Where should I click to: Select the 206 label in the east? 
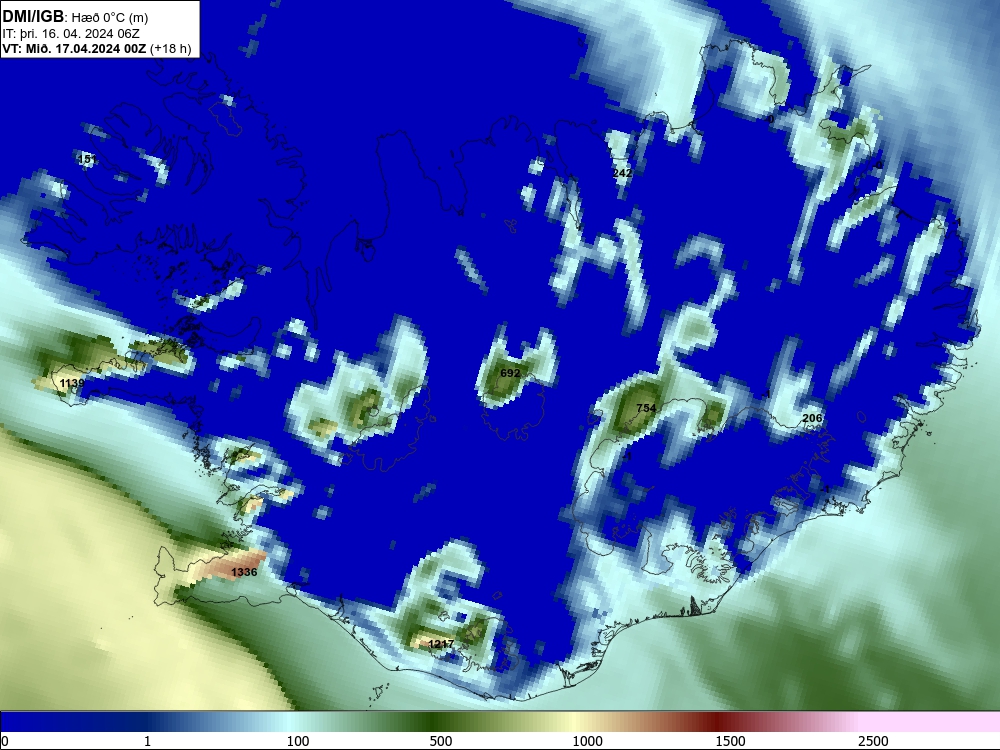coord(812,418)
